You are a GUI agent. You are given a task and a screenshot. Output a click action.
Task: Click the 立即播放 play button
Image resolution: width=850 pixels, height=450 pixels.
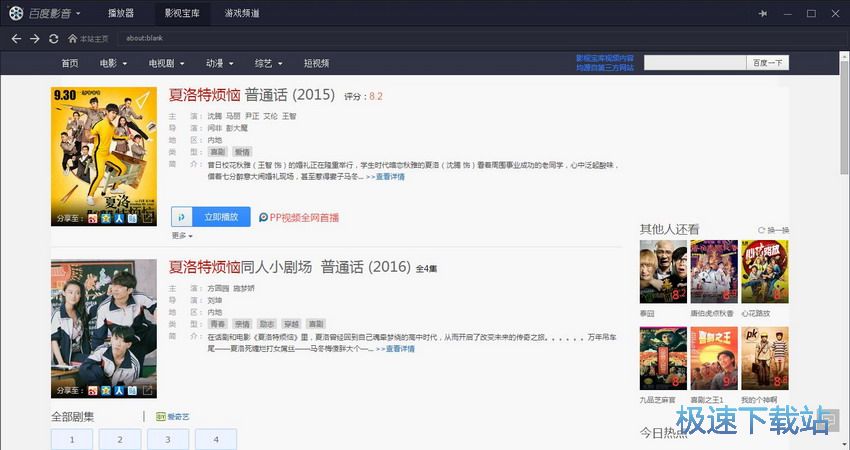click(221, 217)
